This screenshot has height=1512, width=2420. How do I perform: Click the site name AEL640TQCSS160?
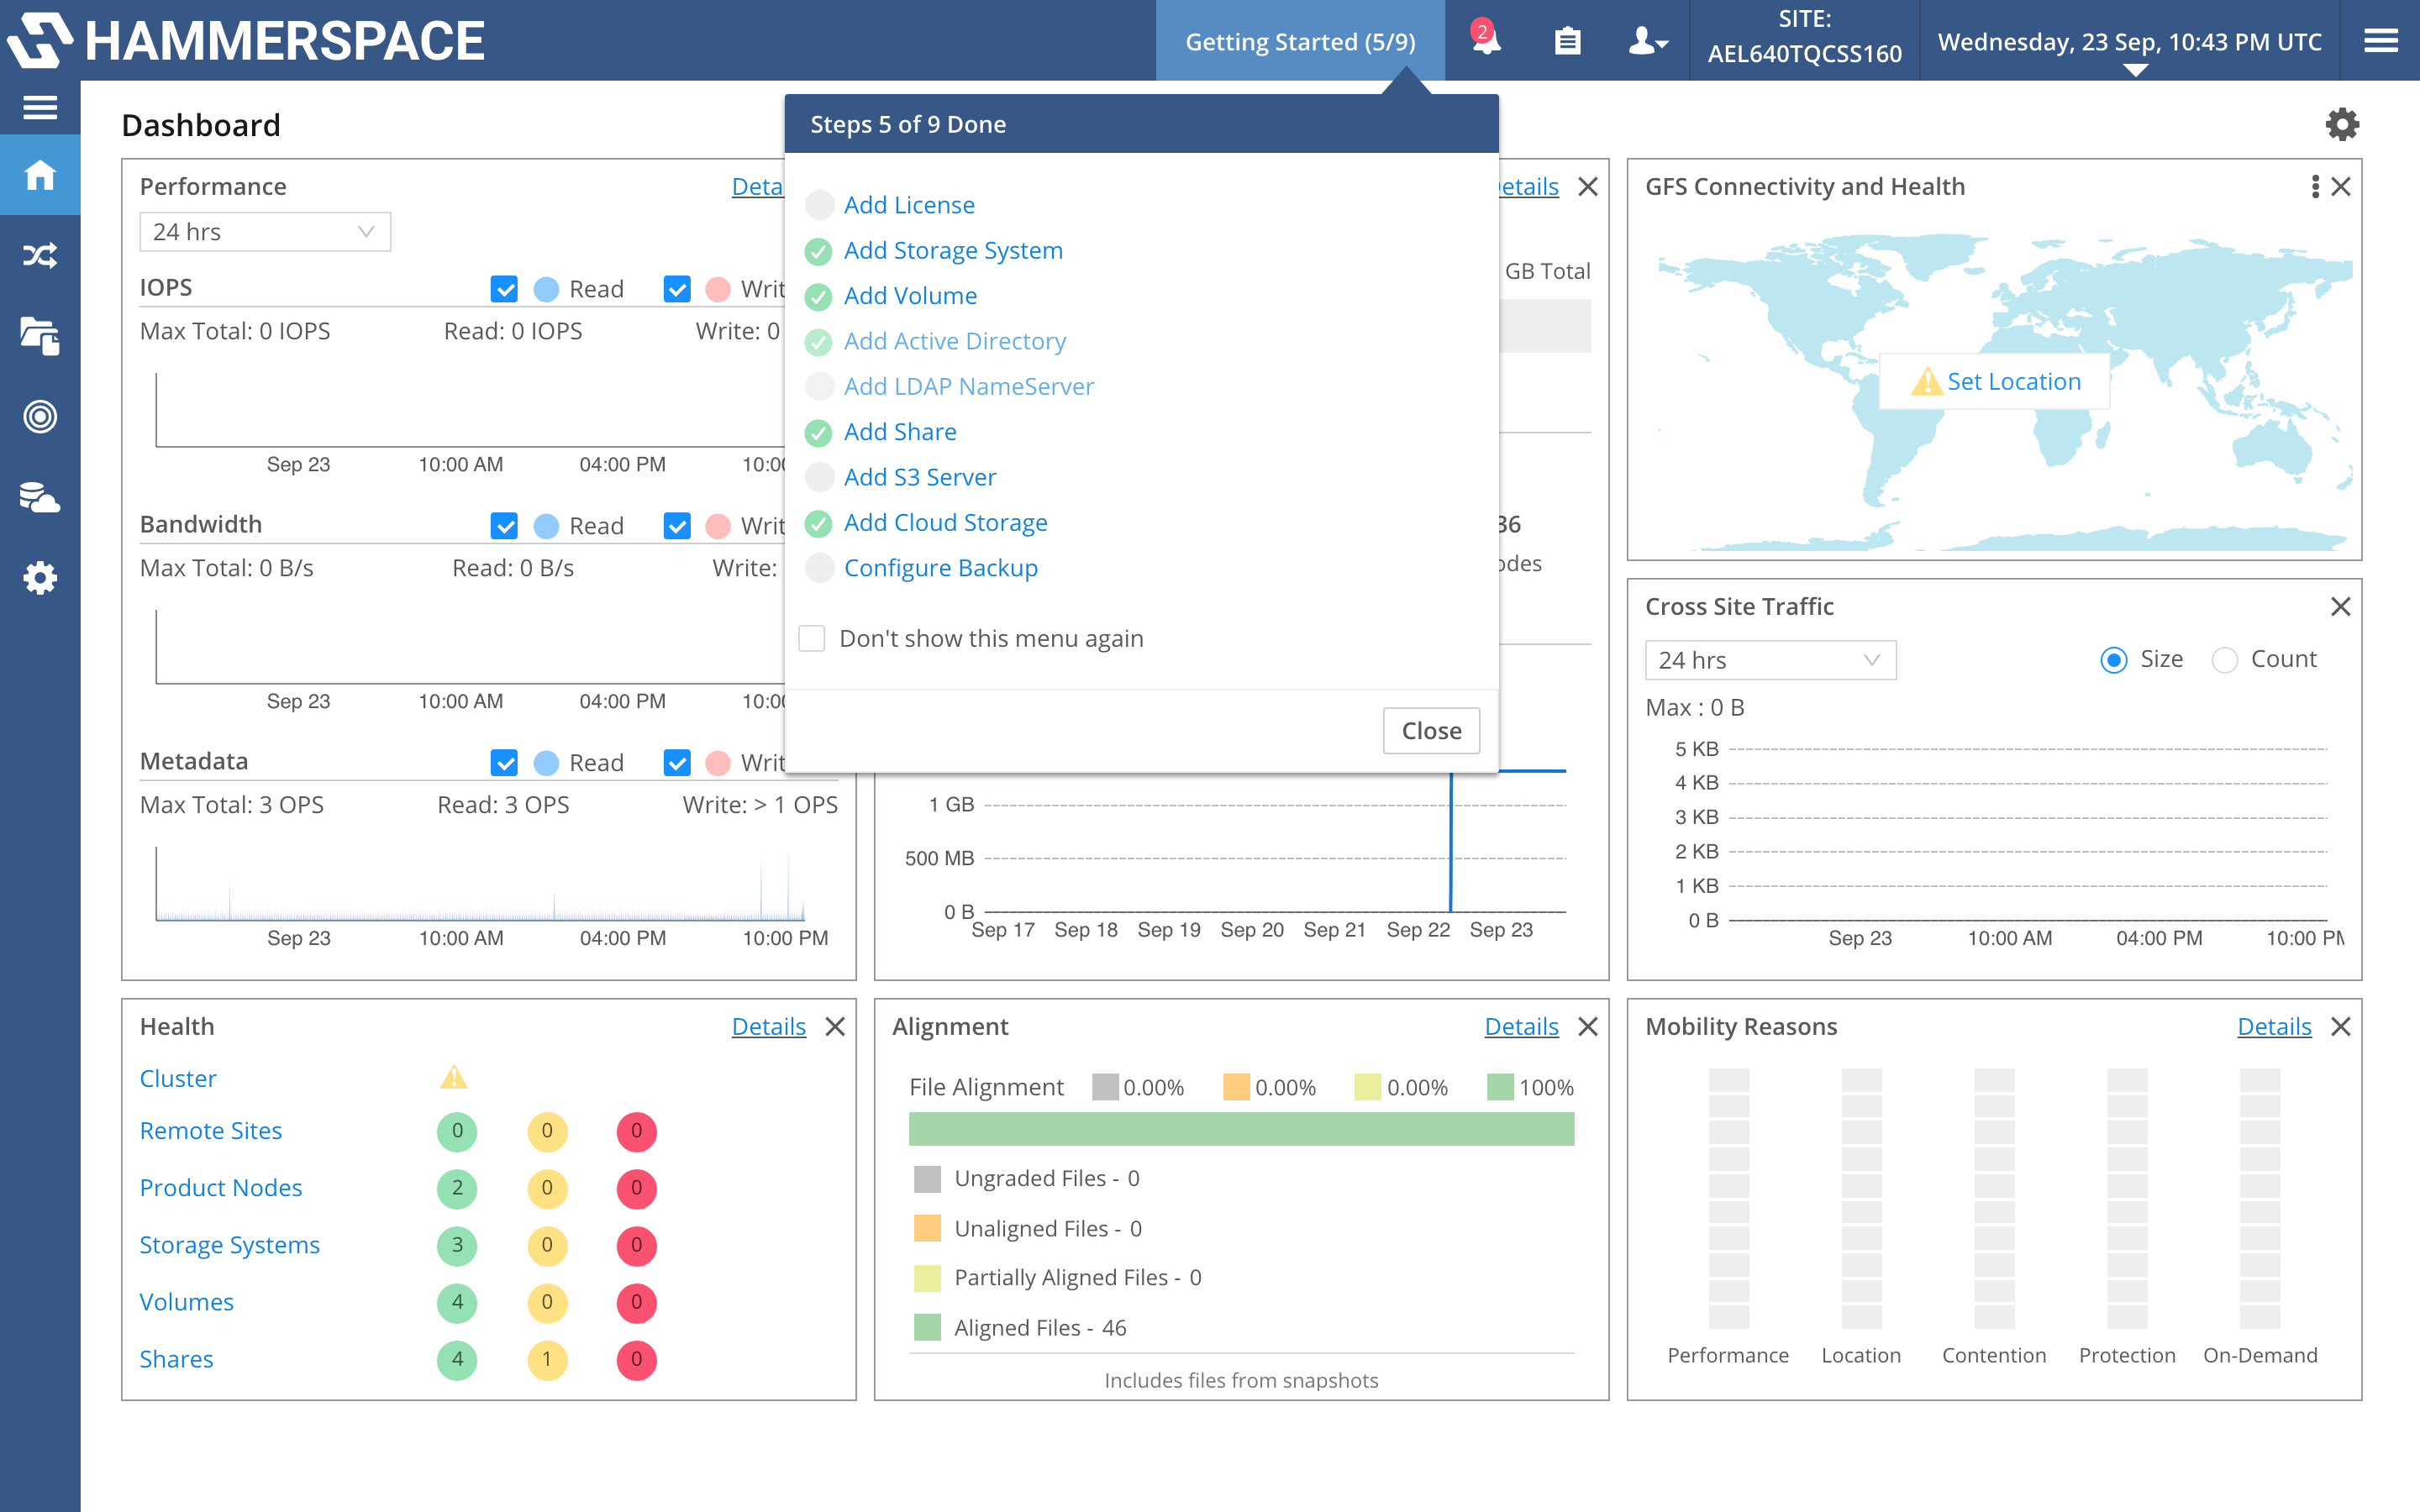[1804, 54]
